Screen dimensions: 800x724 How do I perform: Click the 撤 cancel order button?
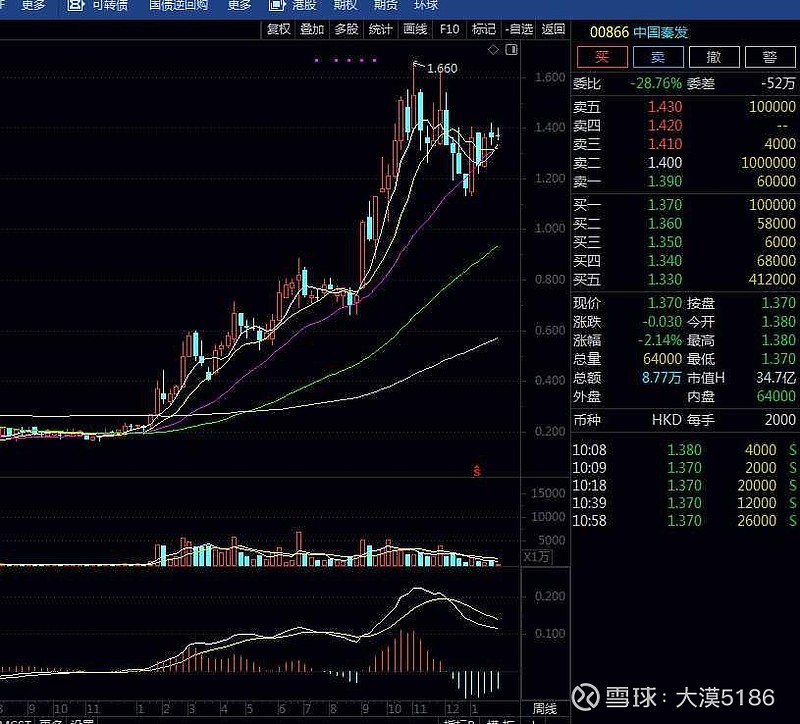click(714, 57)
